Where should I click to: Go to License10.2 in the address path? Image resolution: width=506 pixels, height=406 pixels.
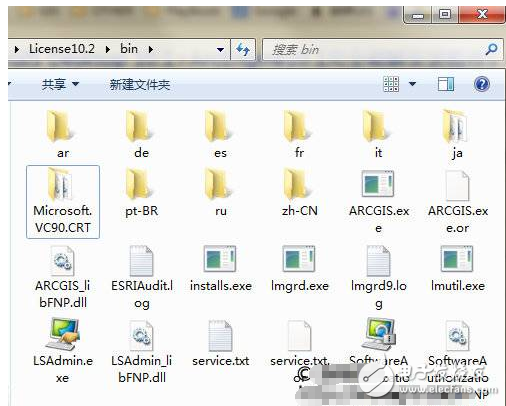point(62,49)
